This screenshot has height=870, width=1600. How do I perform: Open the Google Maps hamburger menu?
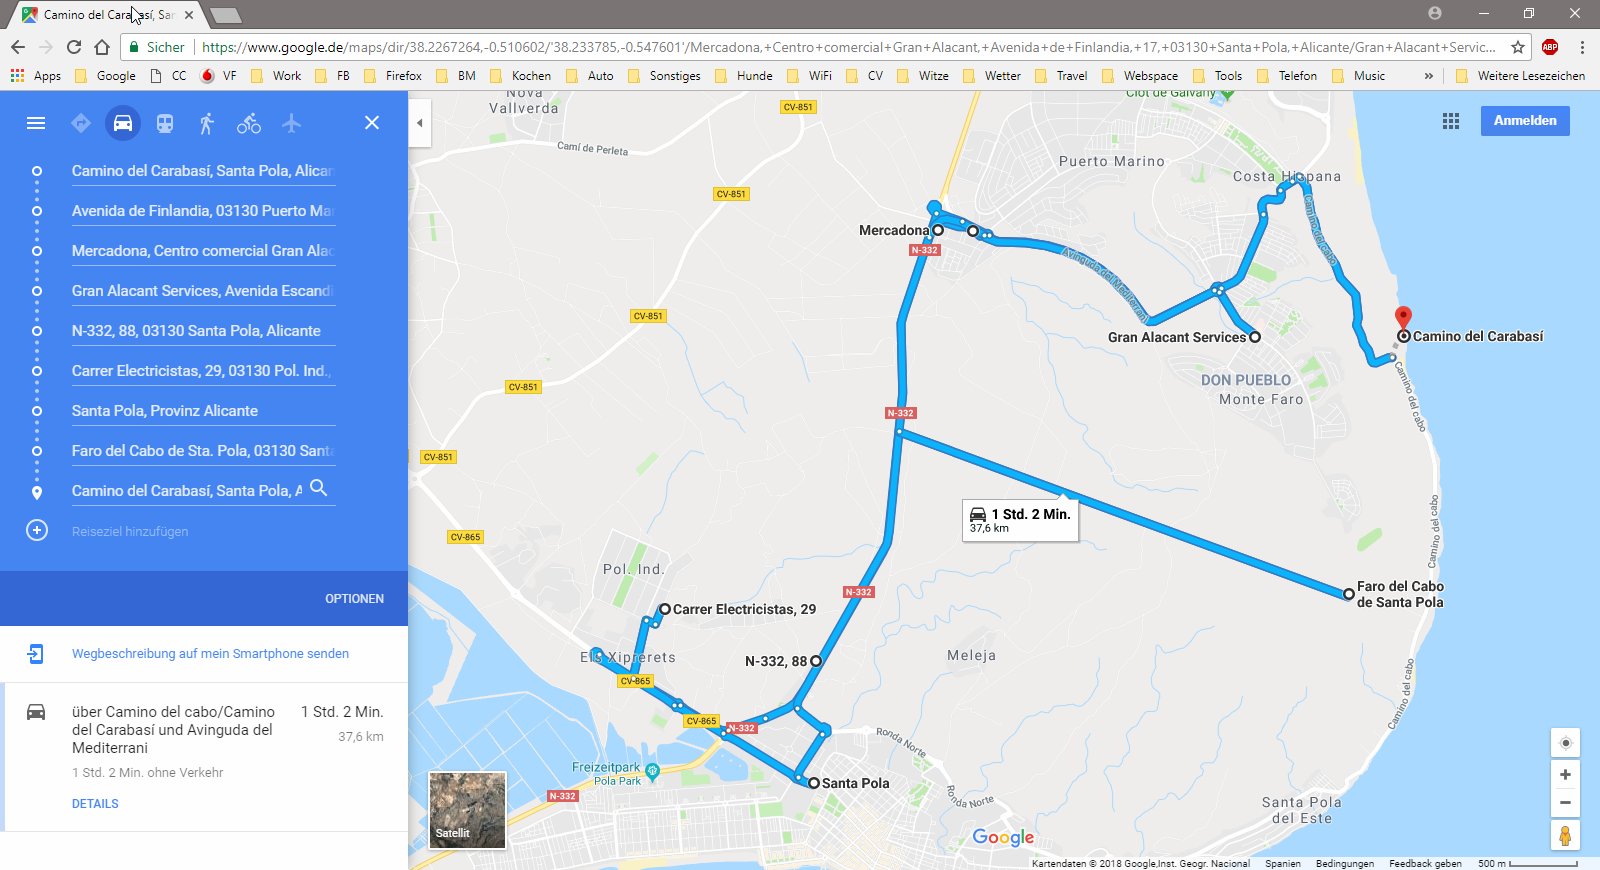point(36,123)
